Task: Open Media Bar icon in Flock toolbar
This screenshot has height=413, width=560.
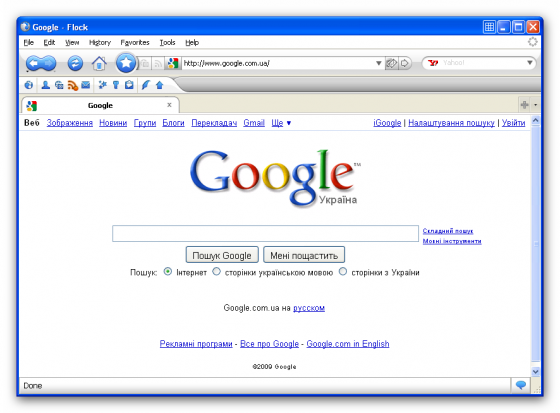Action: click(59, 85)
